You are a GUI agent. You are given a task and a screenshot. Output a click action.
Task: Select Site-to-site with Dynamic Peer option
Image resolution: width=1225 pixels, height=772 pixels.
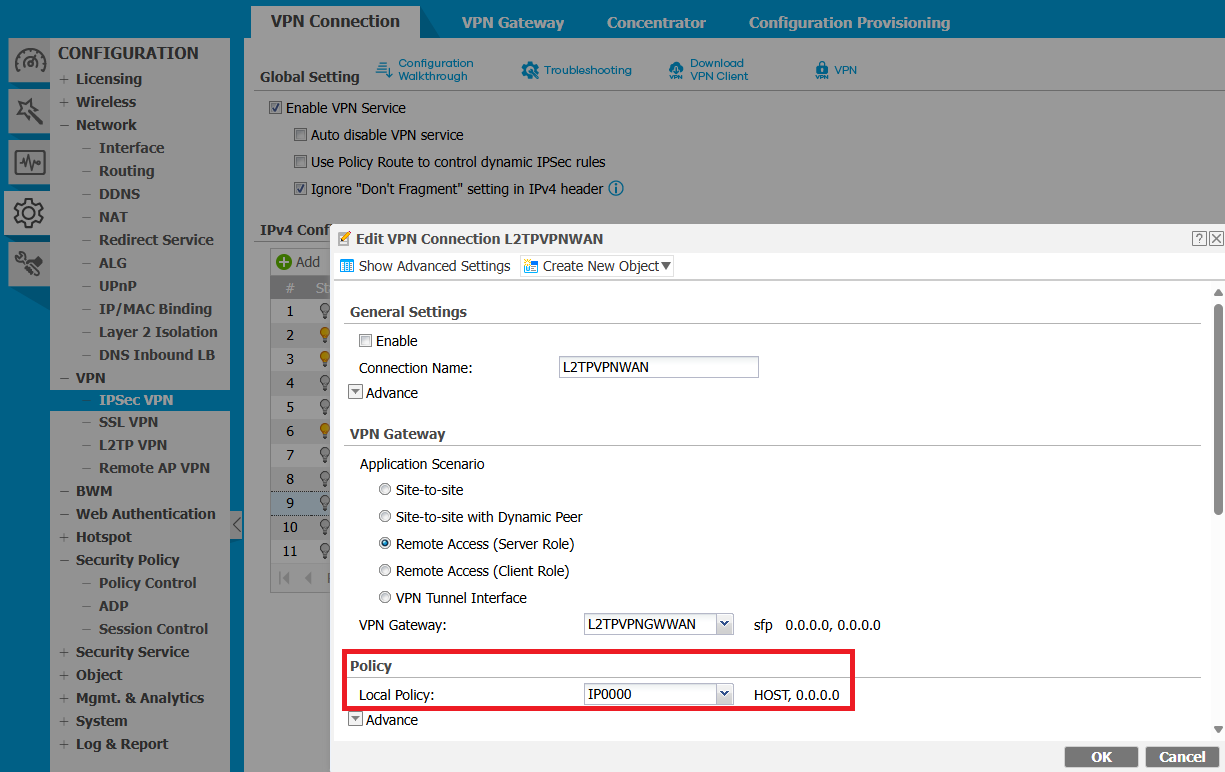coord(385,517)
